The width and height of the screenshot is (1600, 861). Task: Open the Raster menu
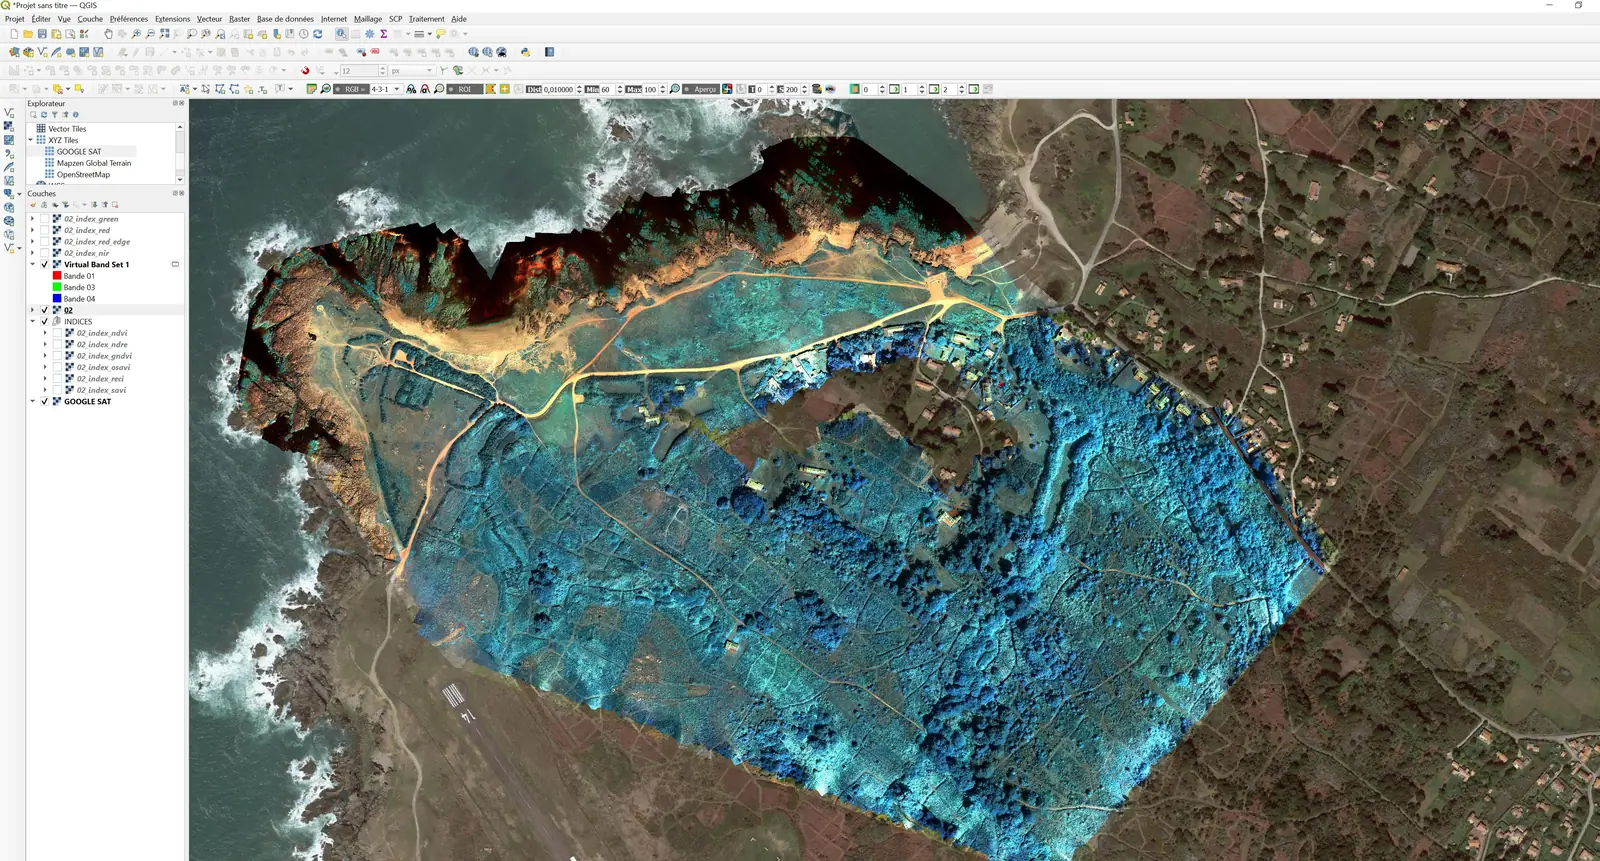tap(239, 19)
